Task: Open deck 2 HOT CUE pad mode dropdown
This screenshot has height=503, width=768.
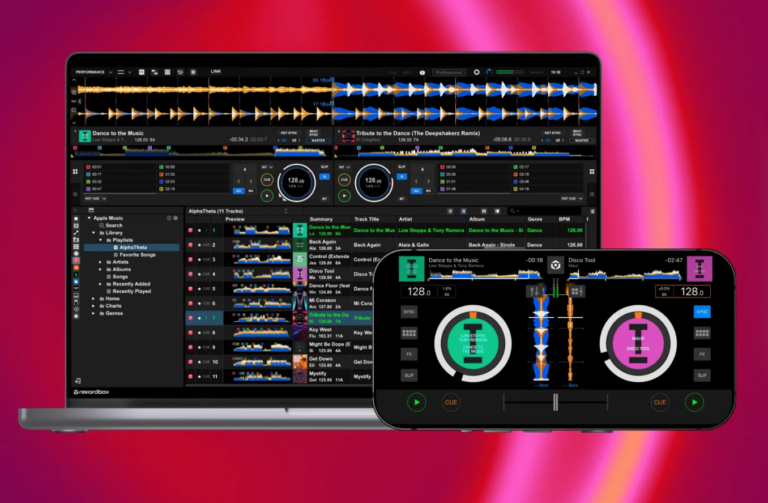Action: 572,198
